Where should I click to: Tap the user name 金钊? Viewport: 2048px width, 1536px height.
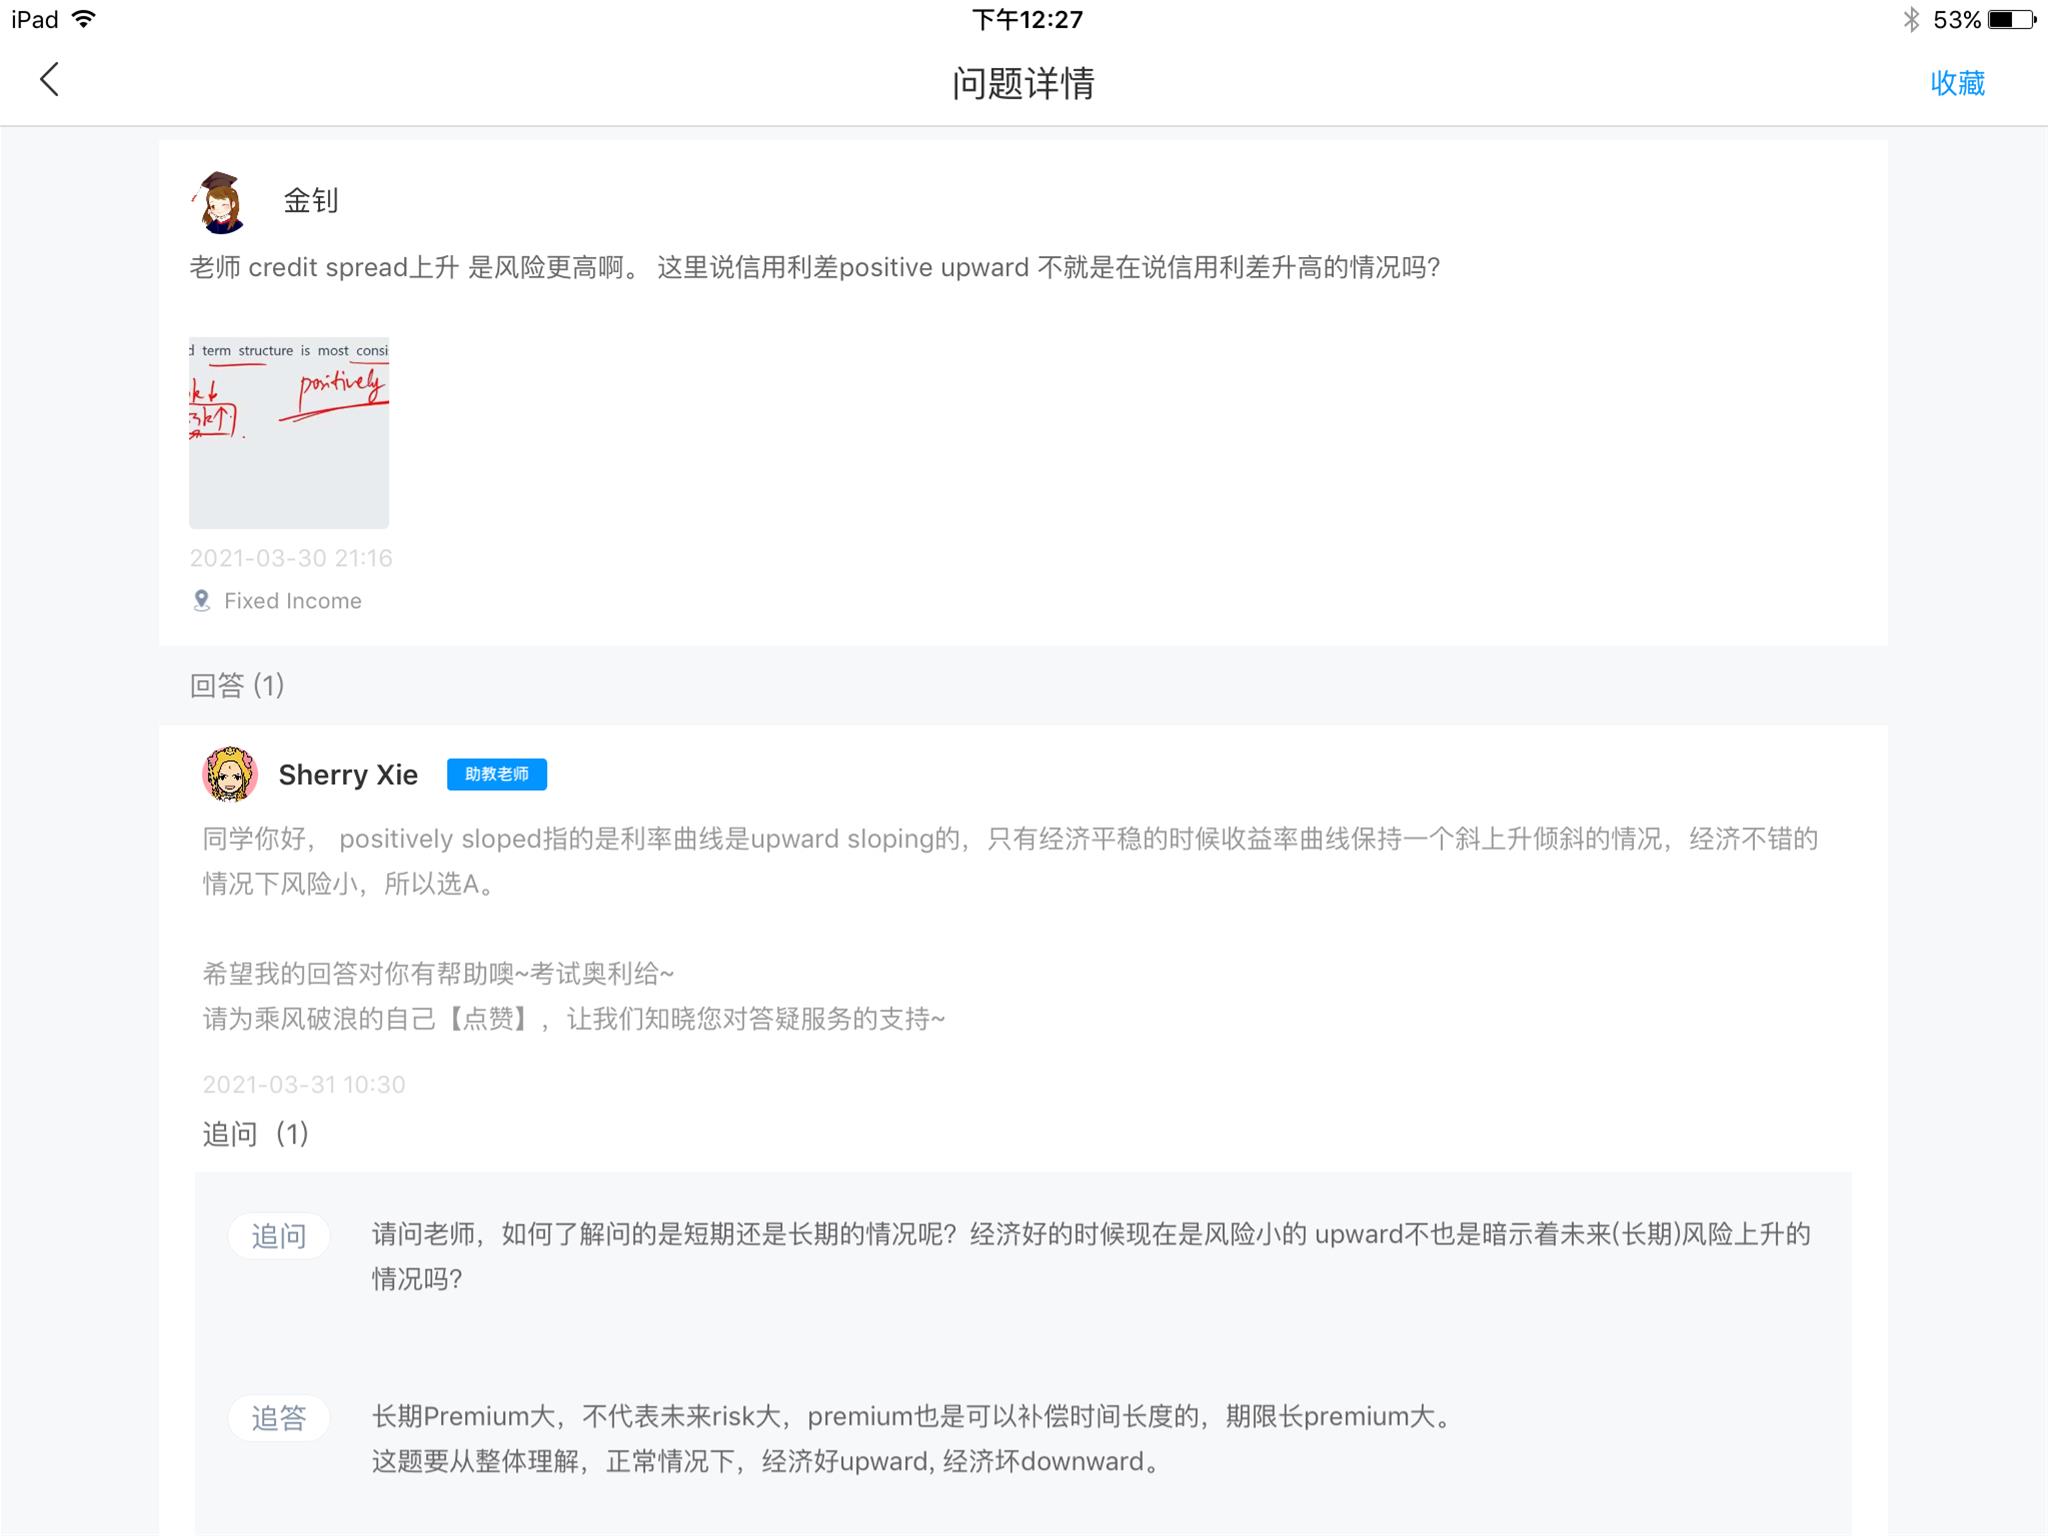point(311,201)
